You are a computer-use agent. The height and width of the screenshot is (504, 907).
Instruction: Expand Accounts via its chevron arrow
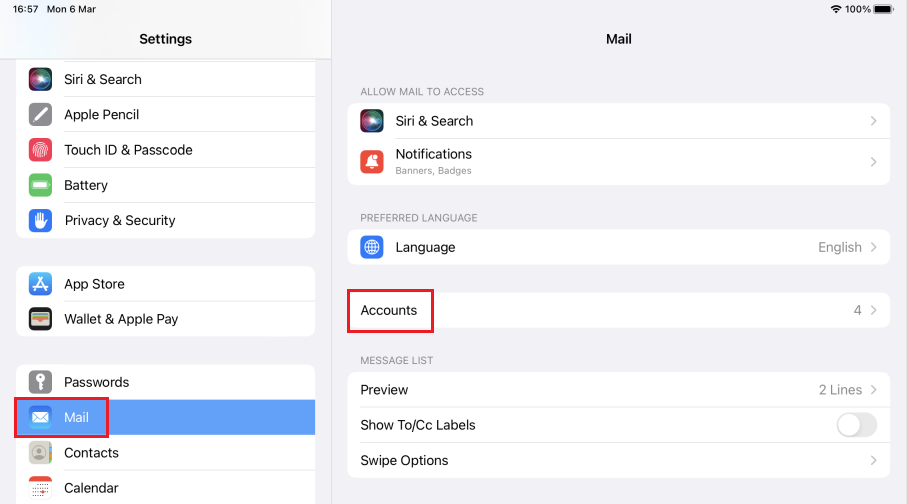873,311
